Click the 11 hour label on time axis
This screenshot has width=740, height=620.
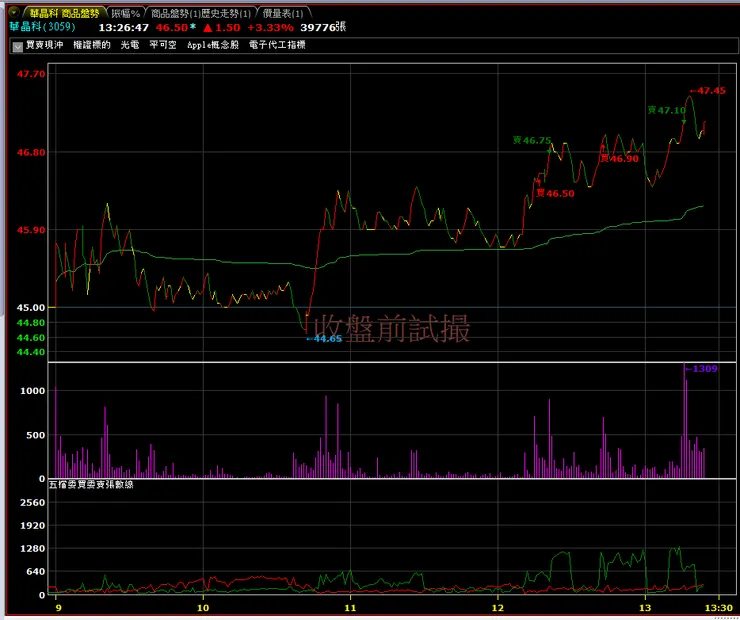pyautogui.click(x=350, y=607)
